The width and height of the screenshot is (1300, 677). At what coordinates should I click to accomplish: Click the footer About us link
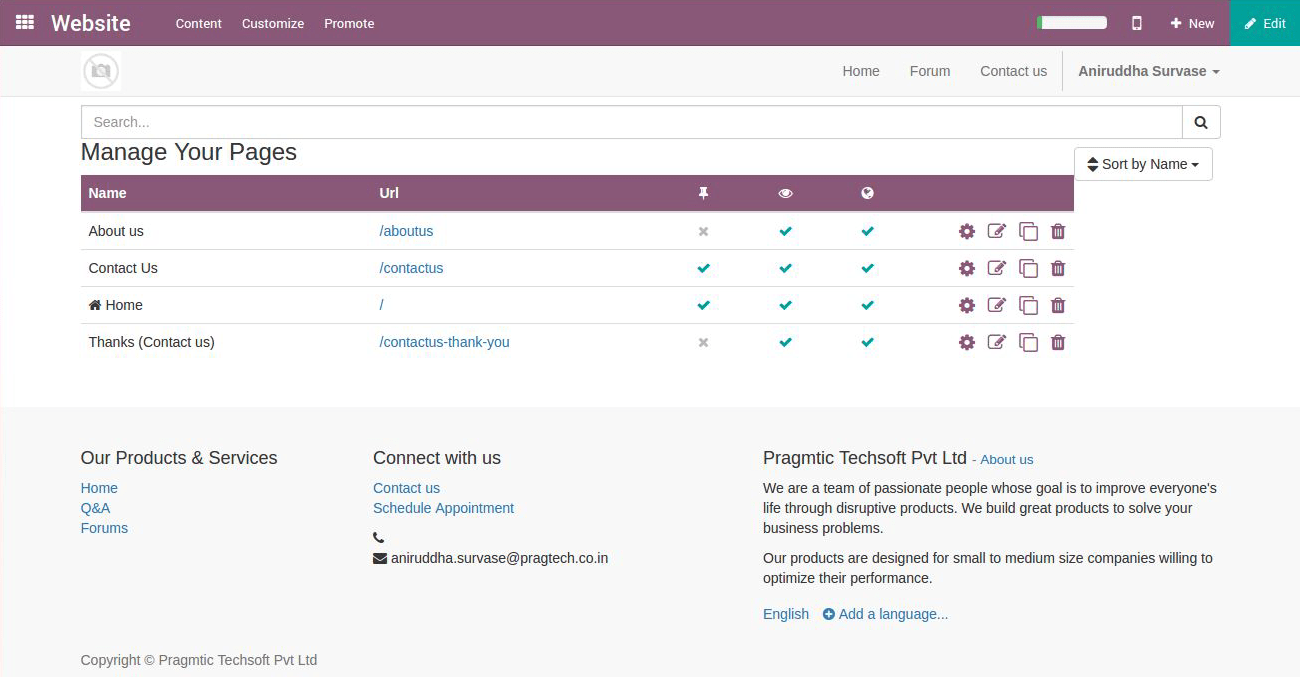1006,460
